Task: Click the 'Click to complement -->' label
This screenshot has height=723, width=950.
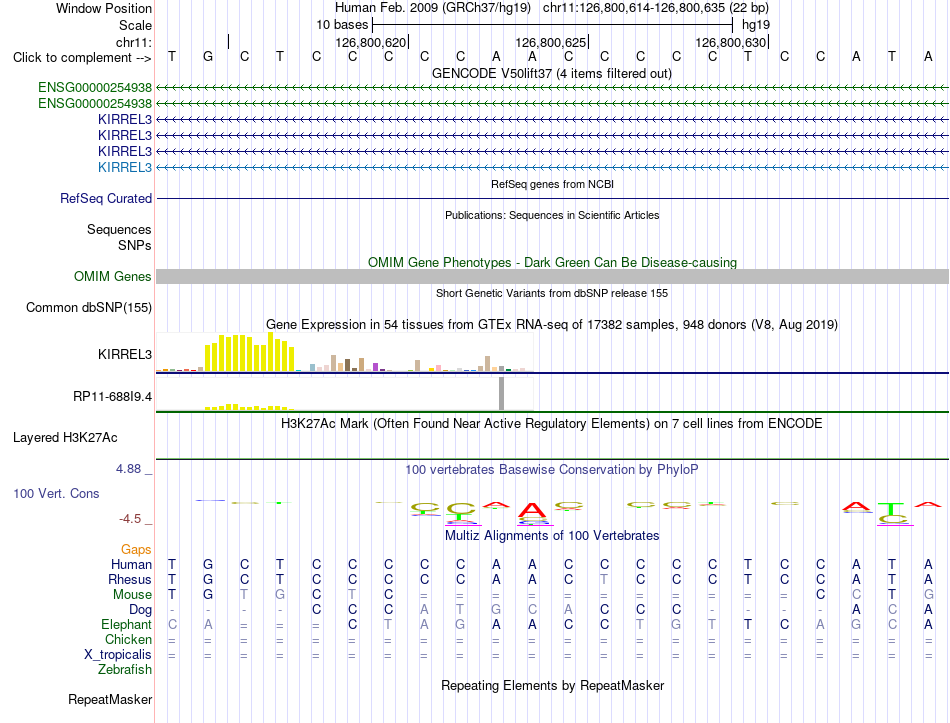Action: 82,58
